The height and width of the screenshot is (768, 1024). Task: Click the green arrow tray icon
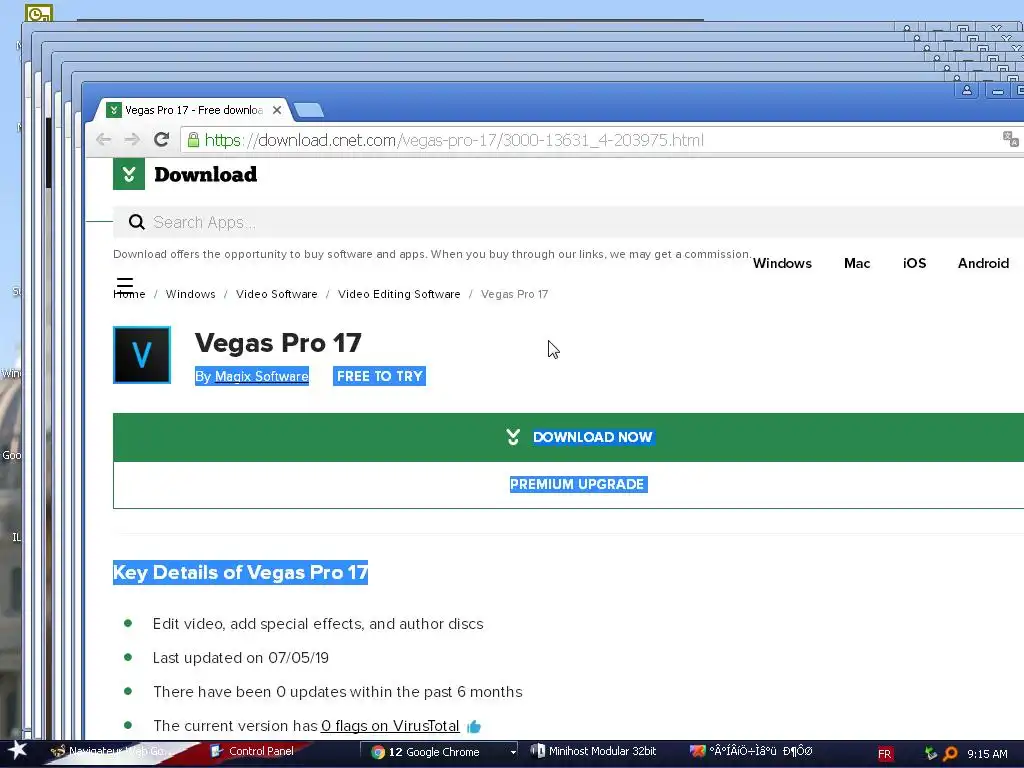tap(931, 754)
